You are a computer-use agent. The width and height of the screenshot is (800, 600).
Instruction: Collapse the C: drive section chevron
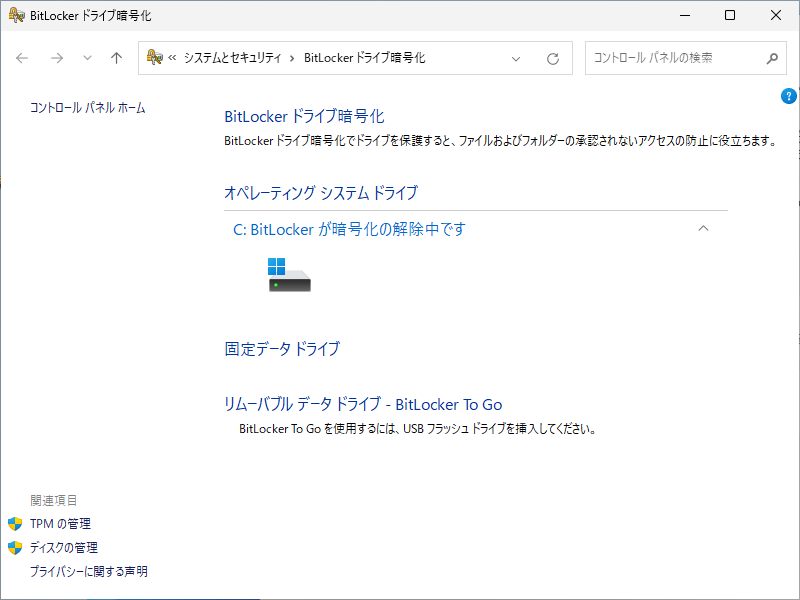pos(703,228)
